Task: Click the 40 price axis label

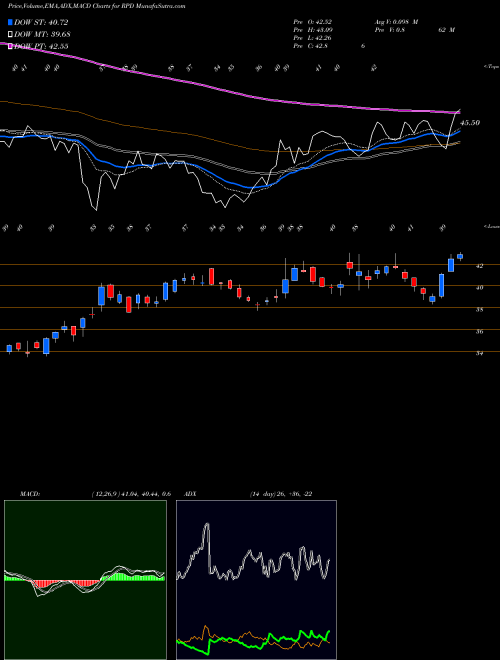Action: [x=479, y=288]
